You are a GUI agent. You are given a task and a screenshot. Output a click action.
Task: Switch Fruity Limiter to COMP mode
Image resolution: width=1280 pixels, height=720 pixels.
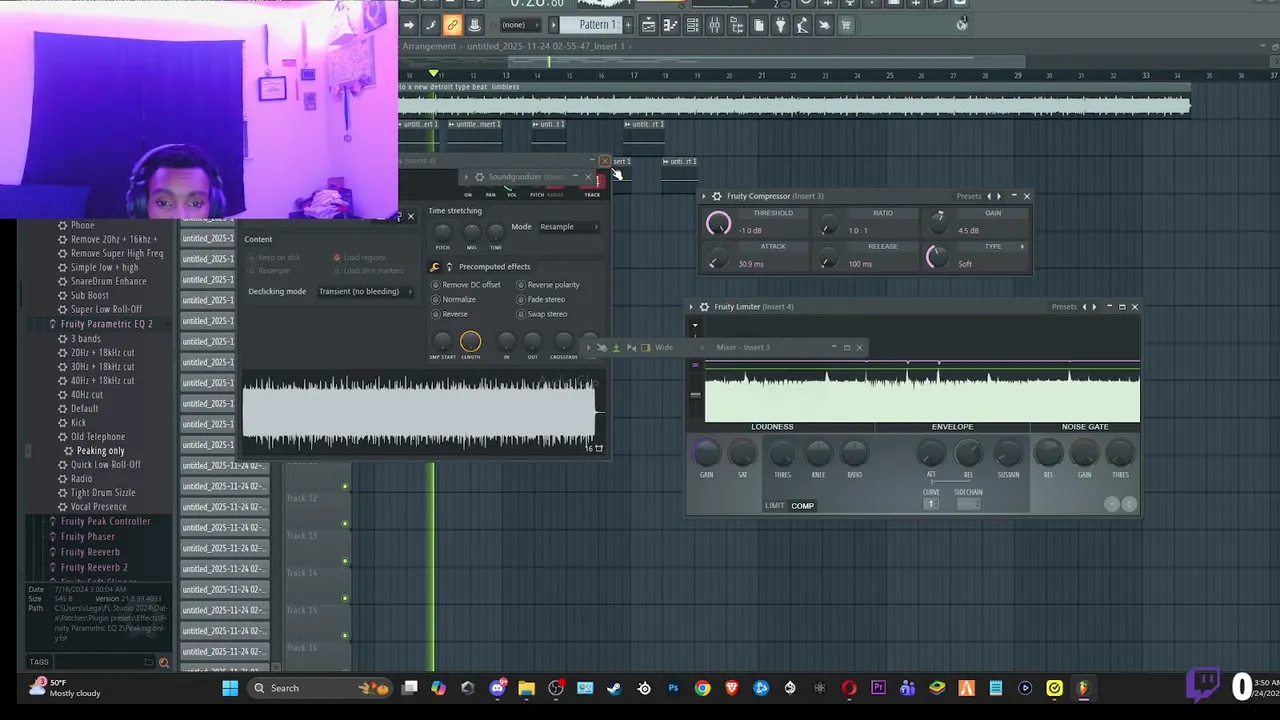click(x=803, y=506)
